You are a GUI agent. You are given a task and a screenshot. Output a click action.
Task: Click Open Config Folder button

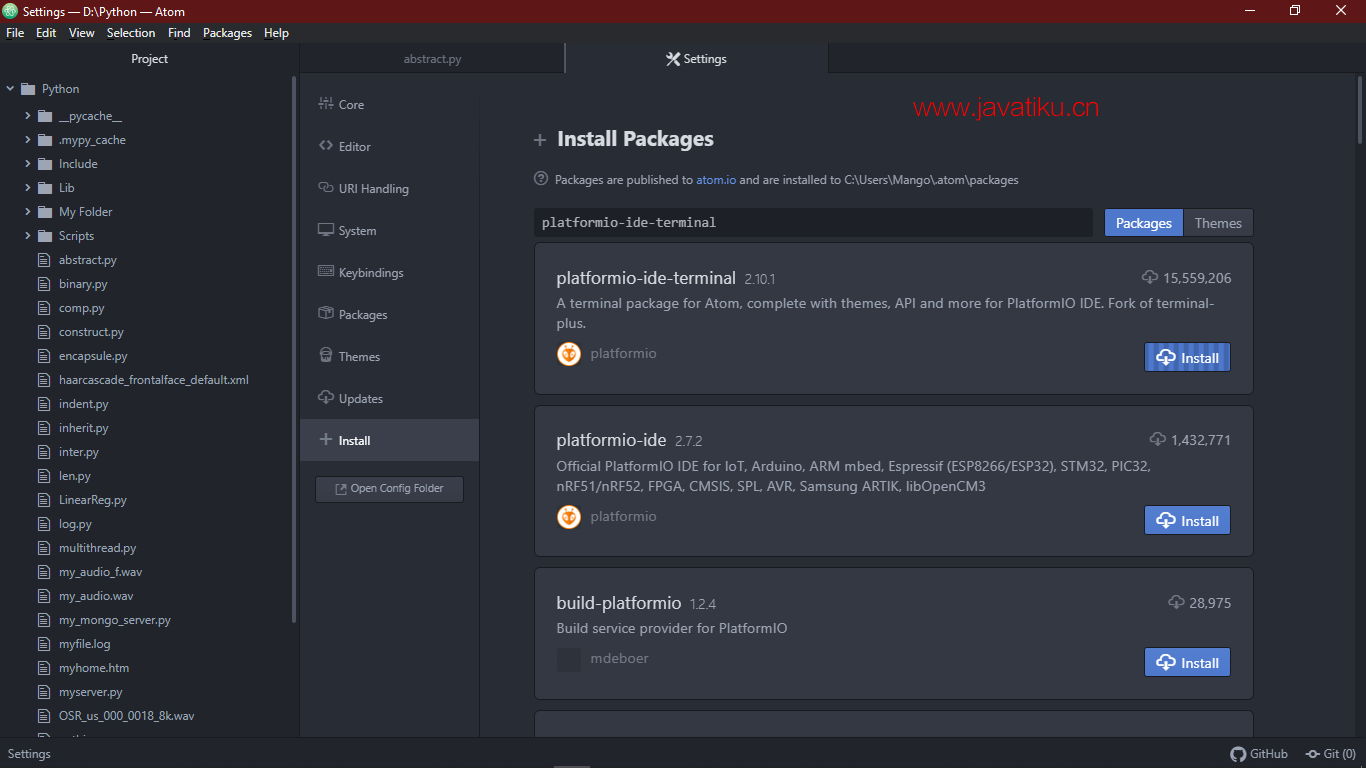click(x=389, y=489)
